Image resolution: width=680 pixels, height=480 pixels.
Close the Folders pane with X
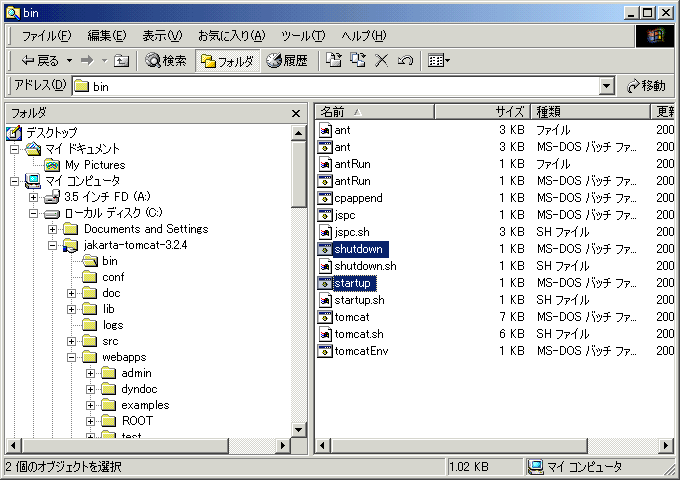(296, 114)
